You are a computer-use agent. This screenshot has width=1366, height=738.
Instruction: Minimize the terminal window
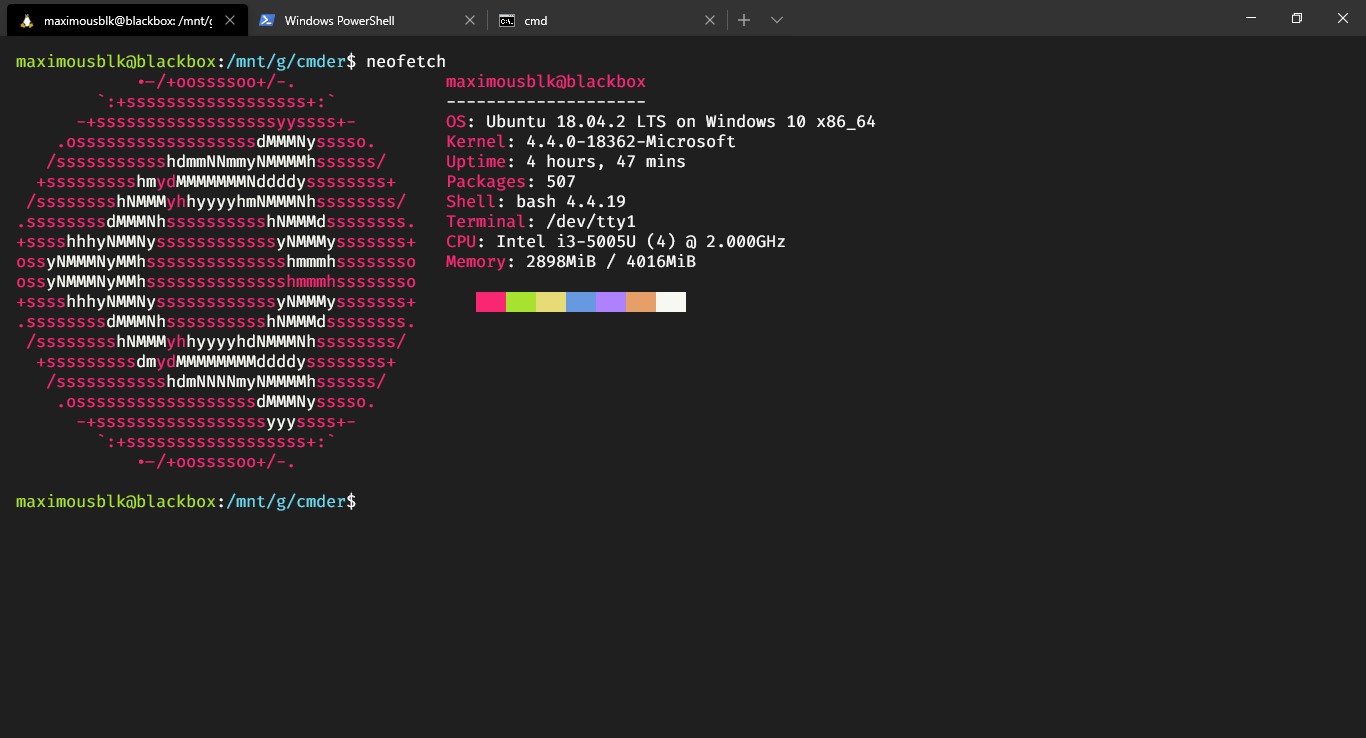(1251, 18)
